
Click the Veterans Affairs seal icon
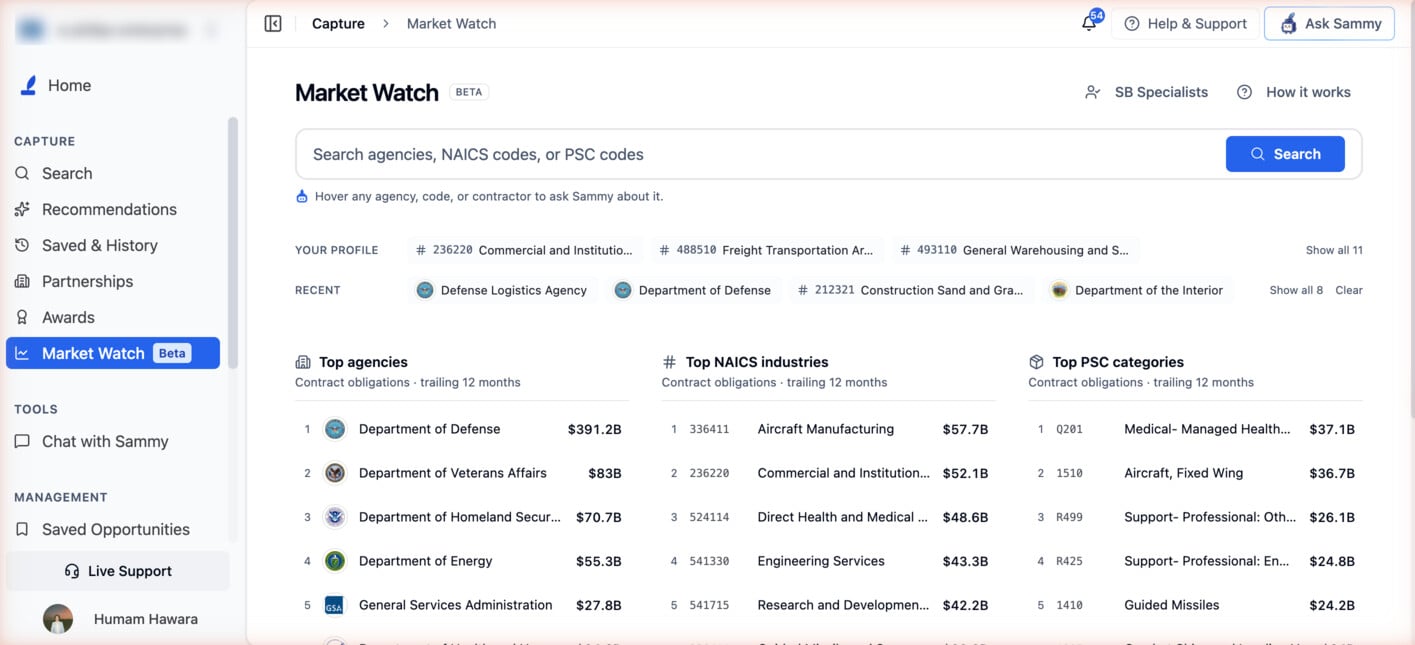click(x=335, y=473)
